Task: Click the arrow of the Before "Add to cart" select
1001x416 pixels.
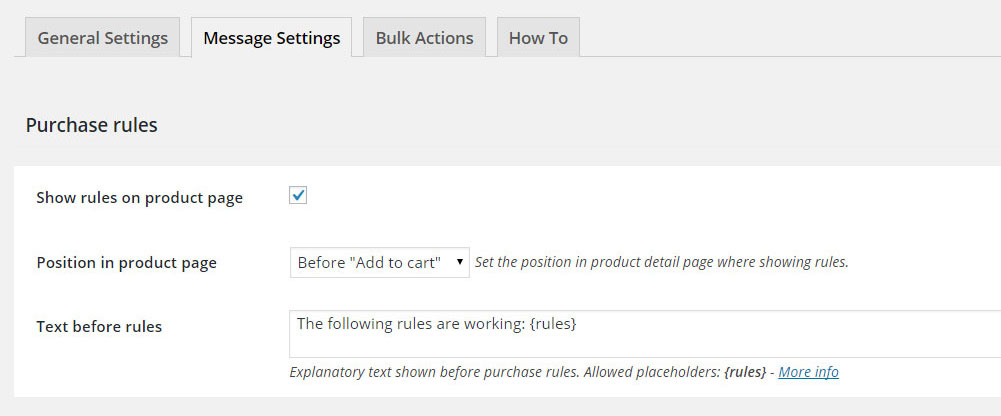Action: (x=460, y=263)
